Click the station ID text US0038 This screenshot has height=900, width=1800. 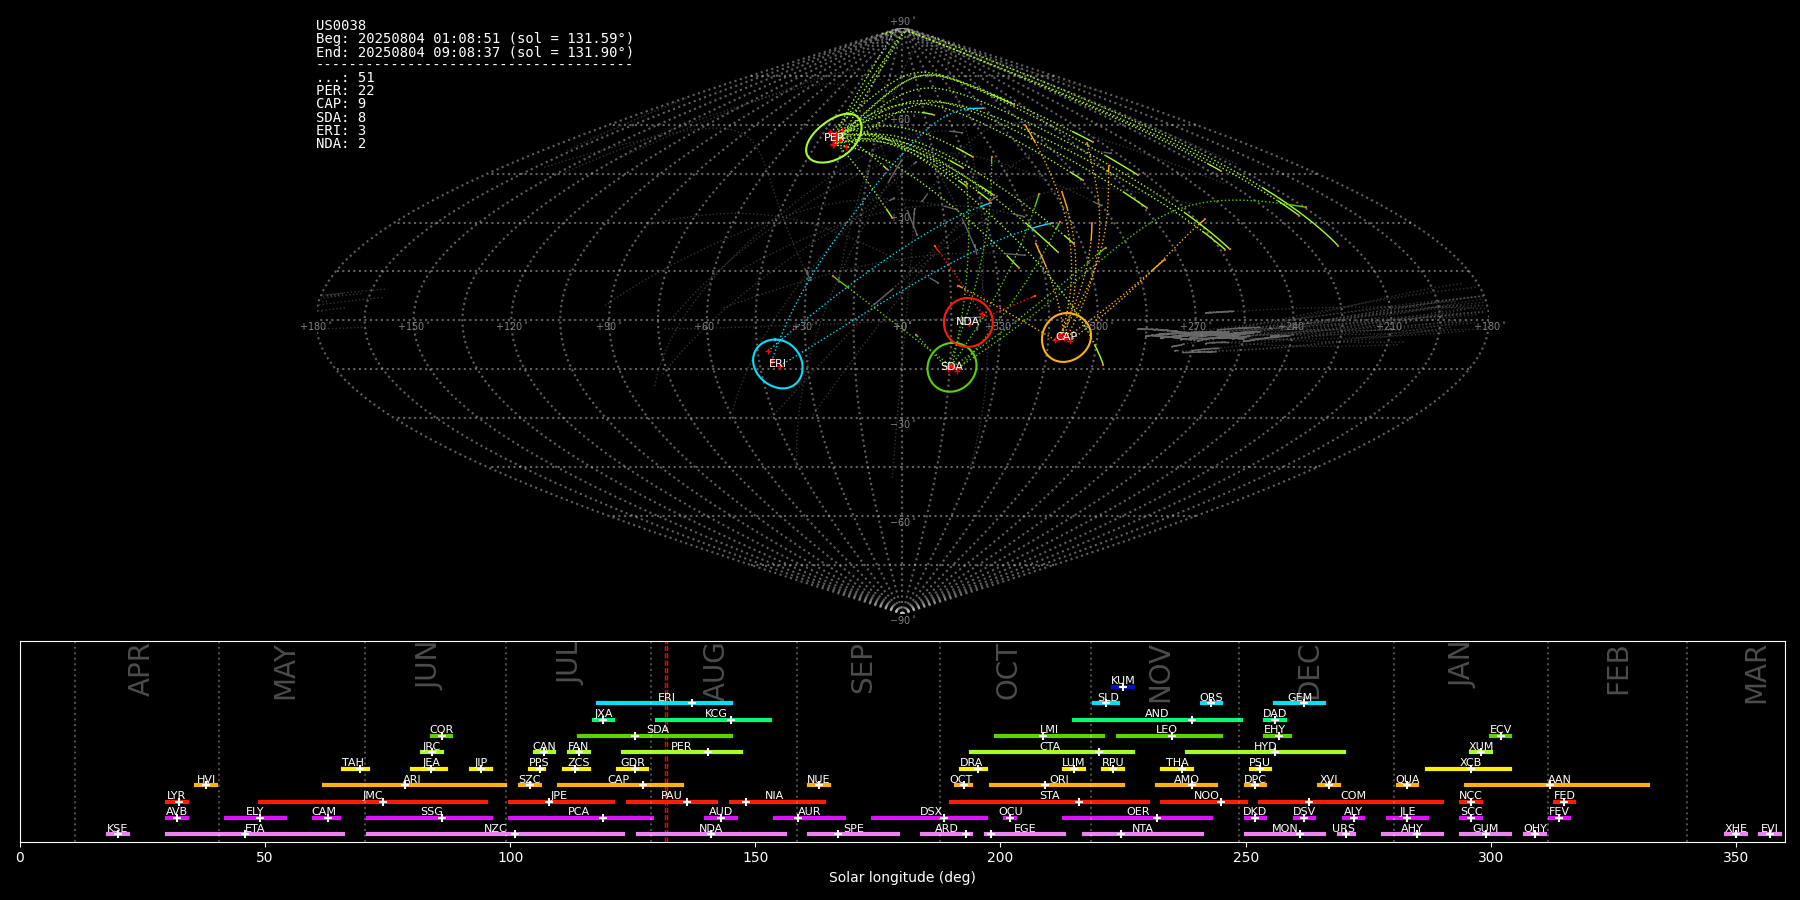(341, 26)
